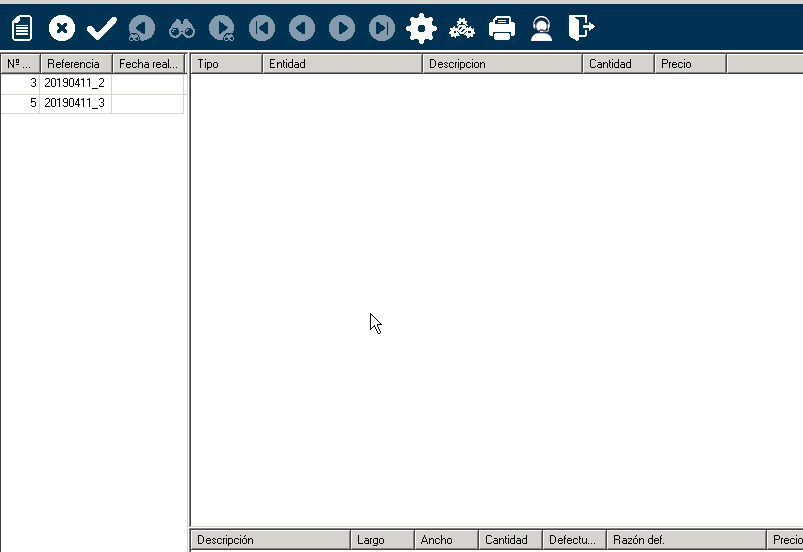The height and width of the screenshot is (552, 803).
Task: Go to the first record
Action: tap(262, 29)
